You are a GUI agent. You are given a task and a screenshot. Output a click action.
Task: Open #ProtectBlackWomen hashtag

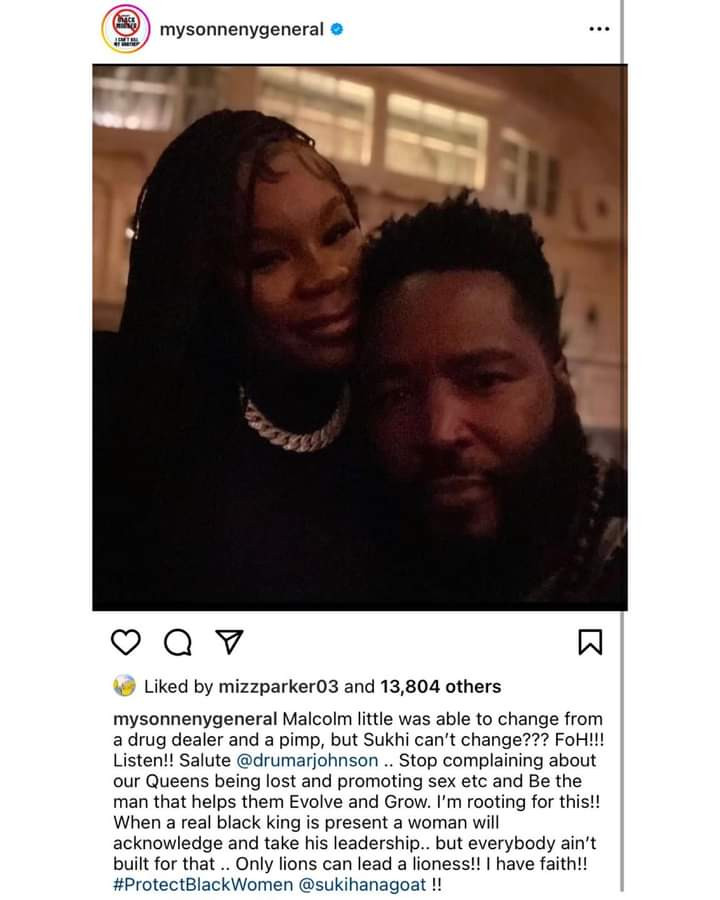[203, 885]
